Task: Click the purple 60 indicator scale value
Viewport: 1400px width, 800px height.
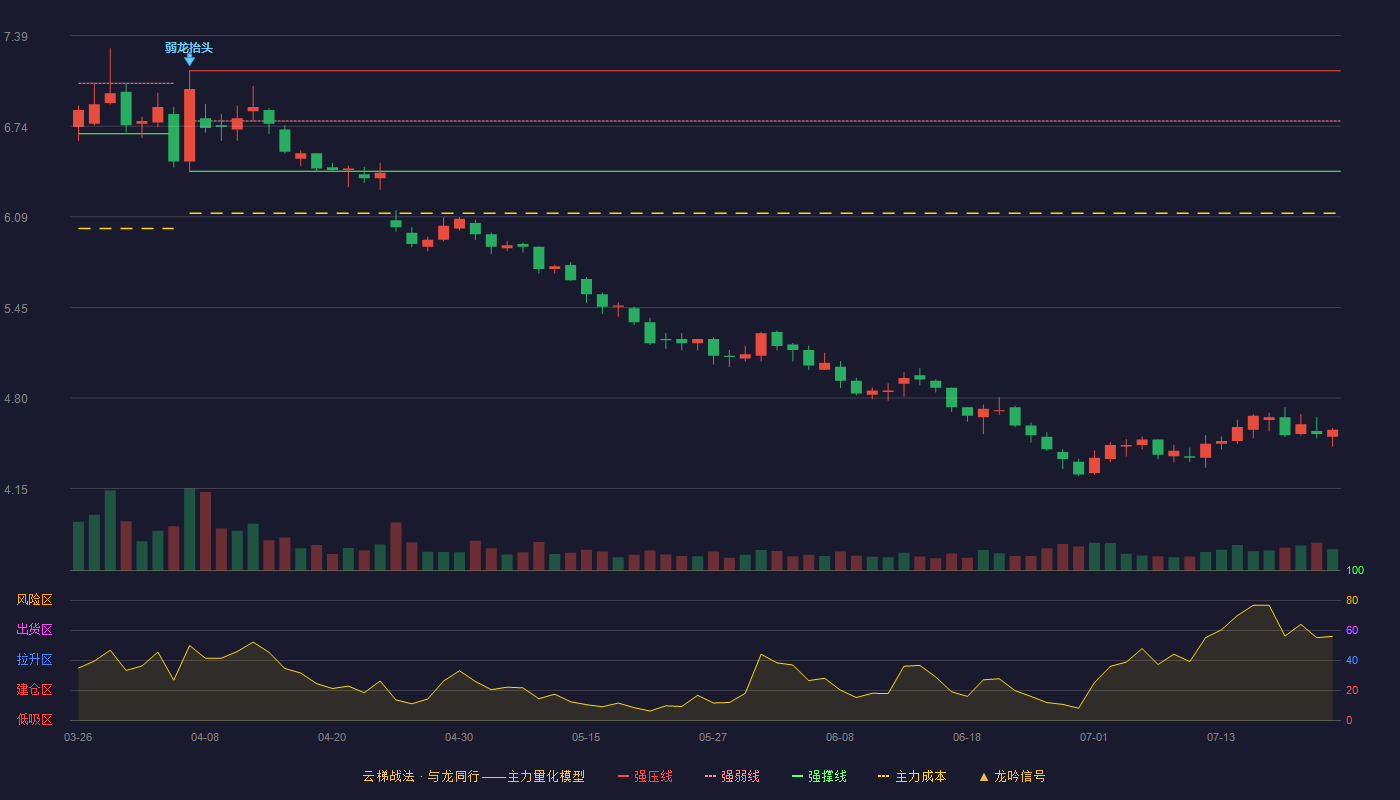Action: 1352,631
